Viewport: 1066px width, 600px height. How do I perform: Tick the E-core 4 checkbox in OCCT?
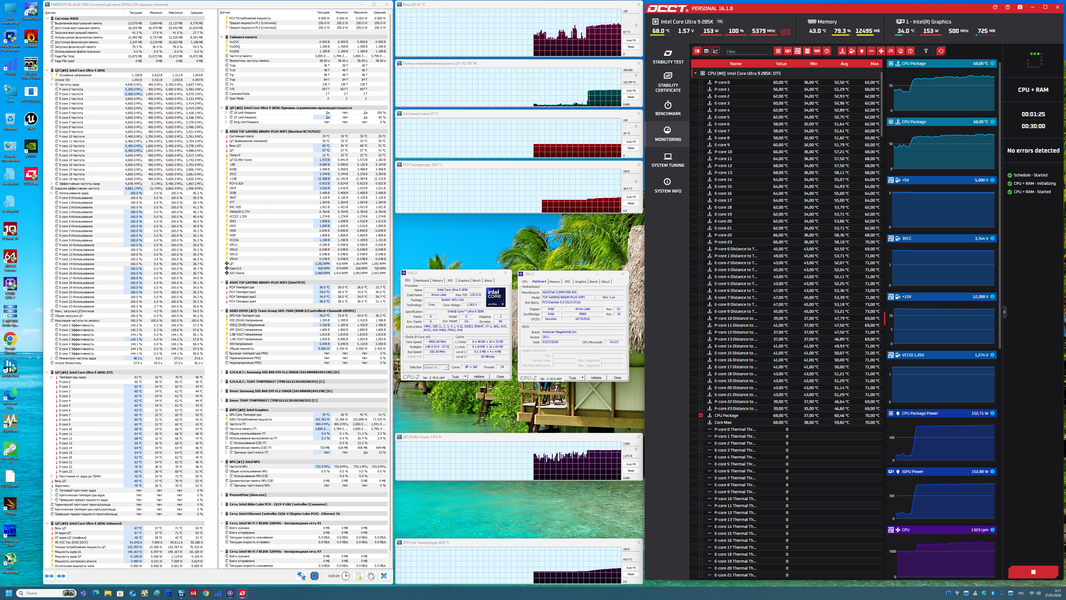700,109
